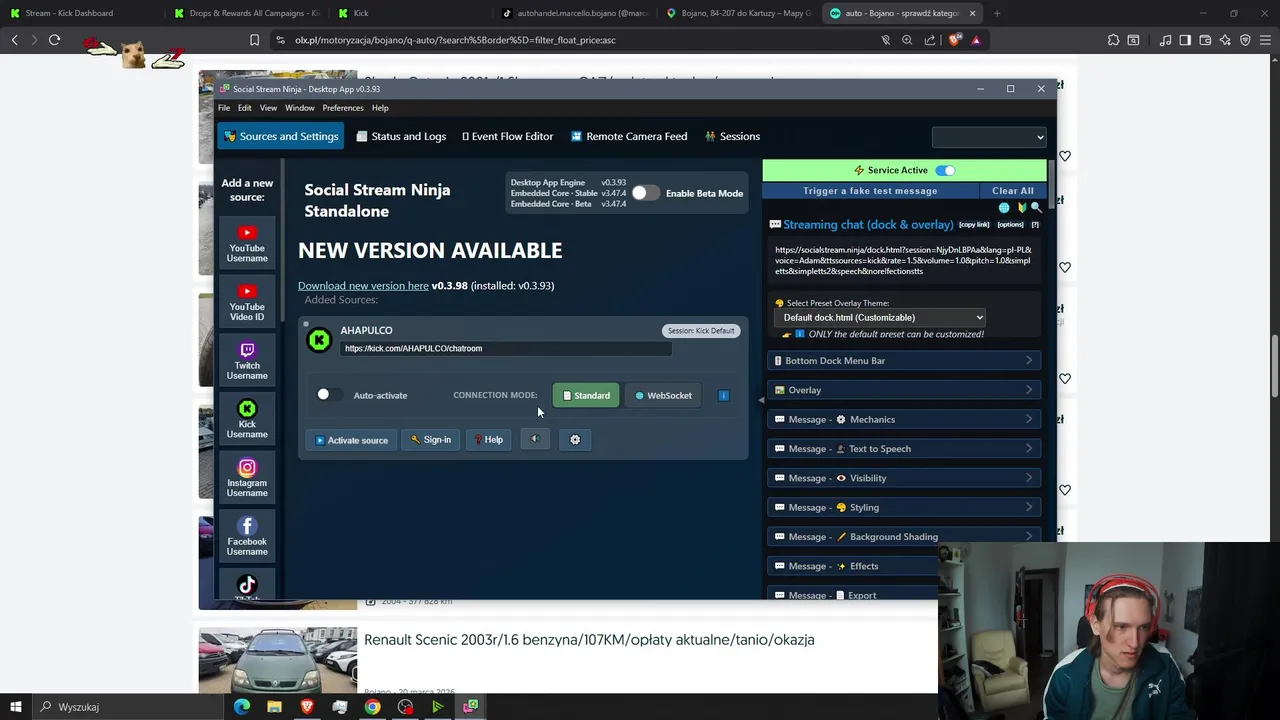
Task: Open the Preferences menu
Action: [x=343, y=108]
